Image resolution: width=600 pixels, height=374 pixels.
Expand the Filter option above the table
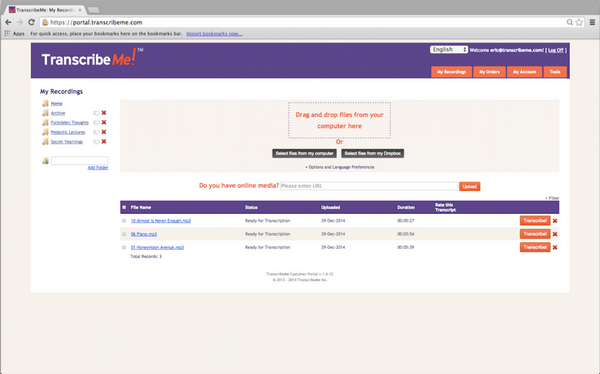click(x=552, y=198)
